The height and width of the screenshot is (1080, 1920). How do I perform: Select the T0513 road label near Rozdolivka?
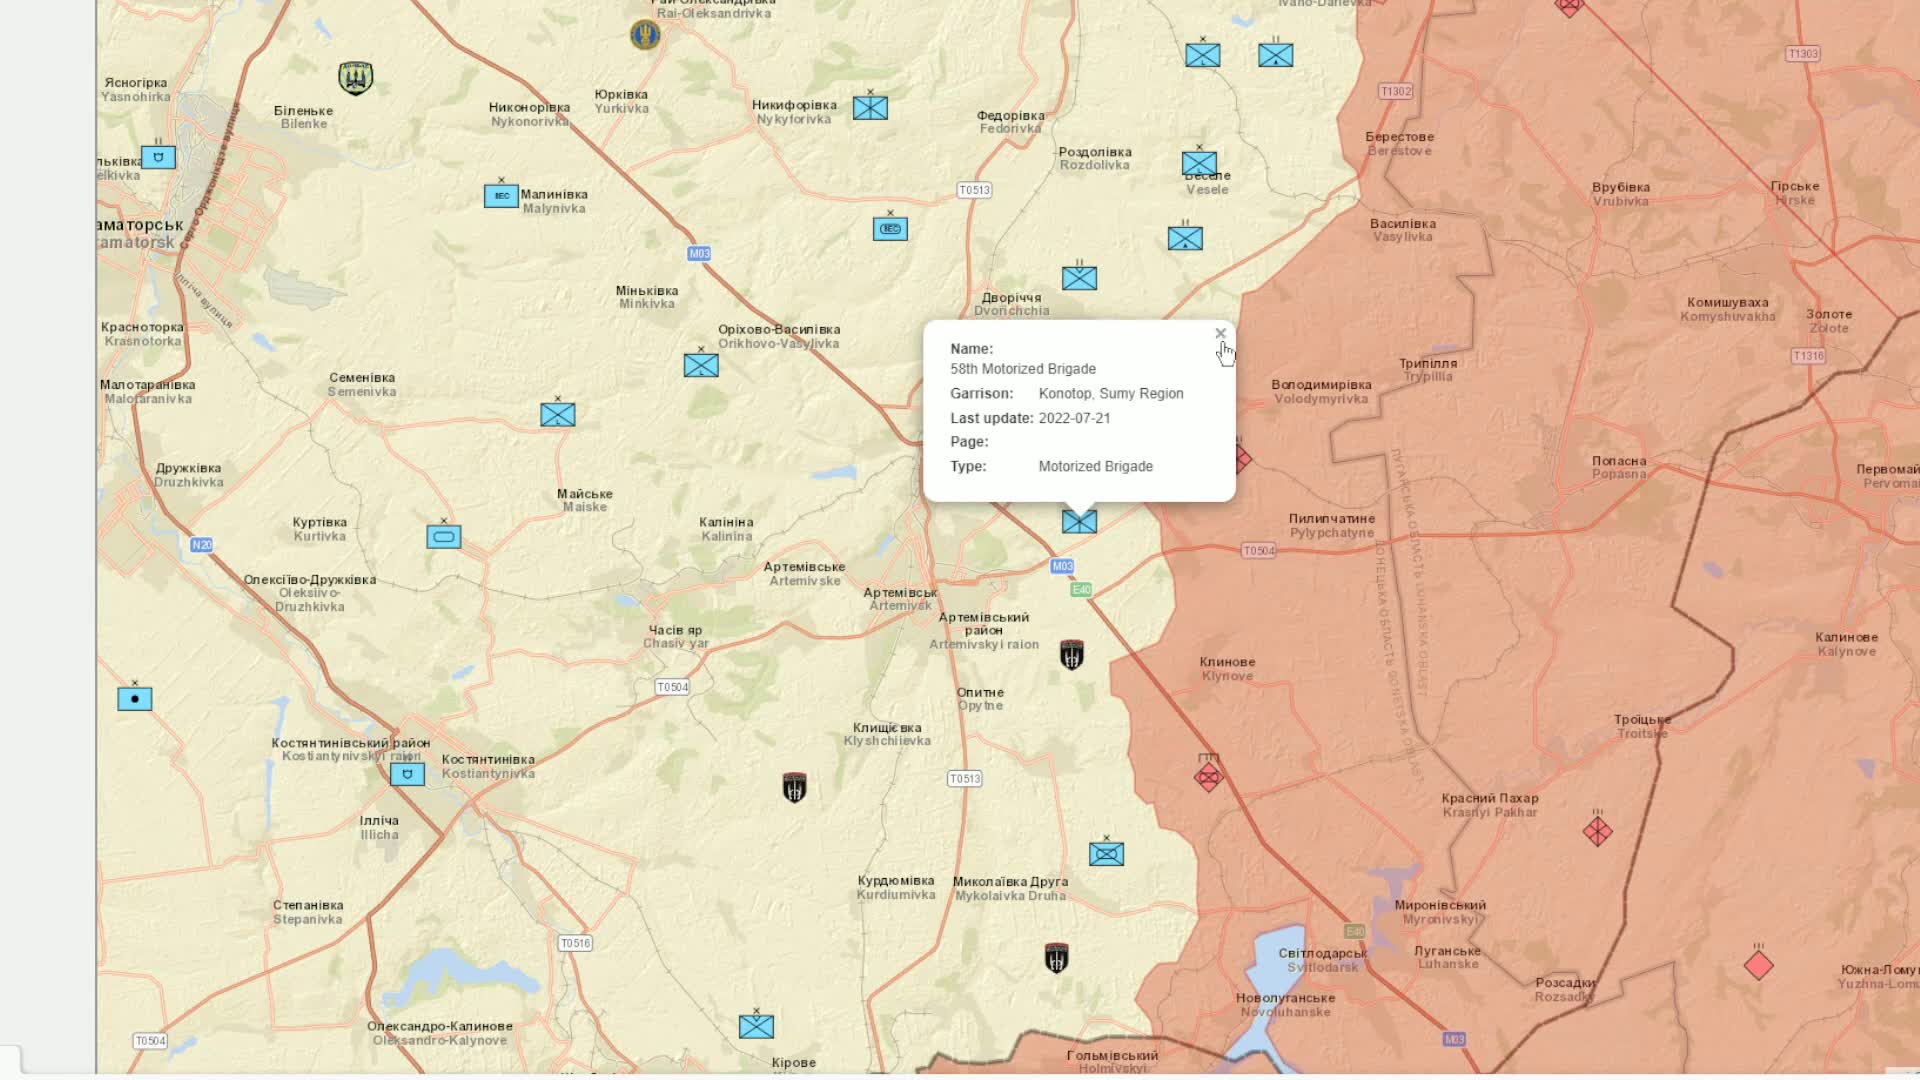(x=974, y=190)
